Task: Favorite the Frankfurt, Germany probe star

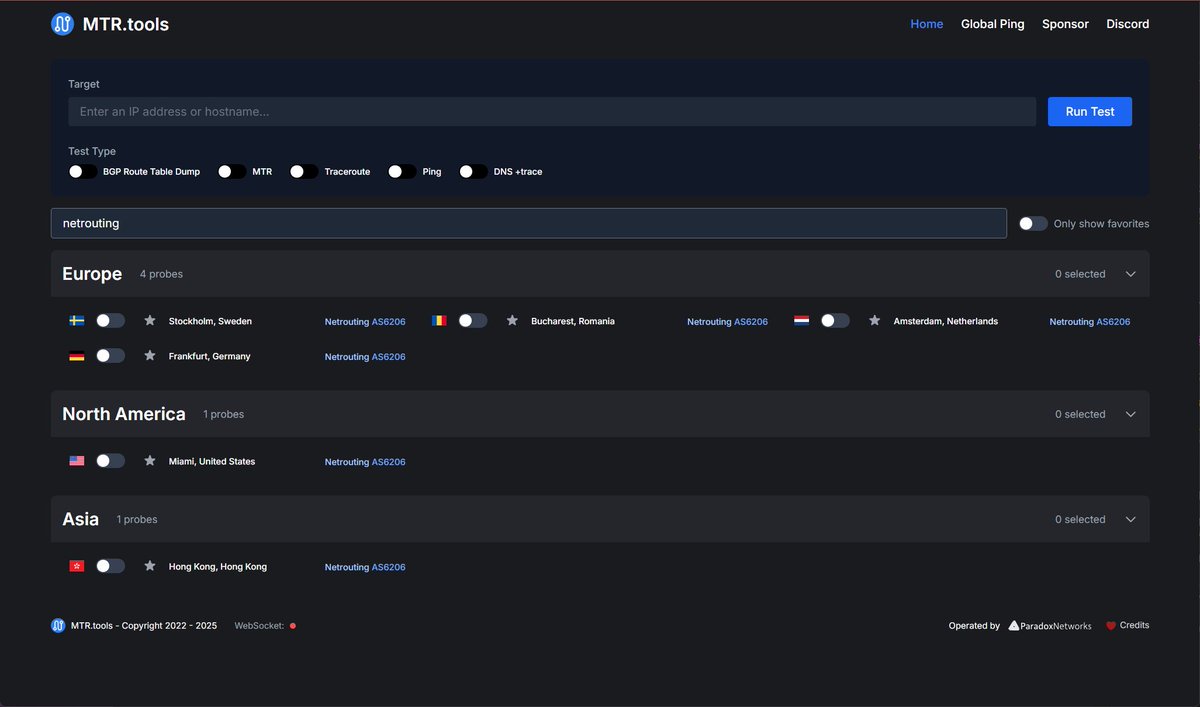Action: click(x=150, y=356)
